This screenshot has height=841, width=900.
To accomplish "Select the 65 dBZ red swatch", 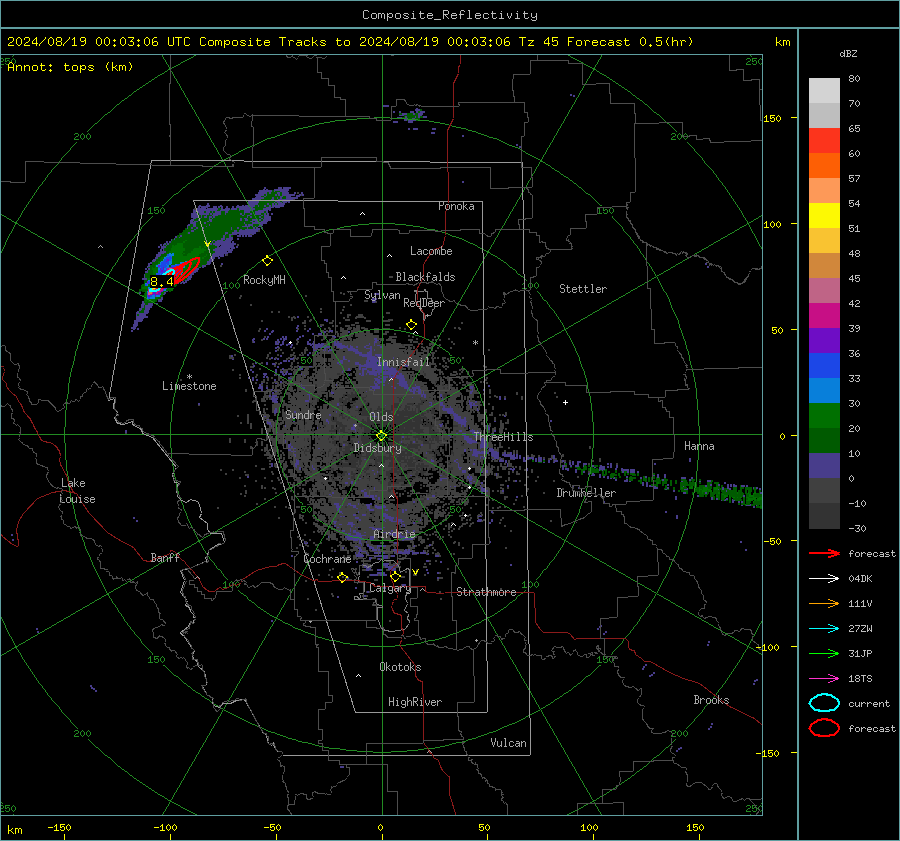I will (824, 141).
